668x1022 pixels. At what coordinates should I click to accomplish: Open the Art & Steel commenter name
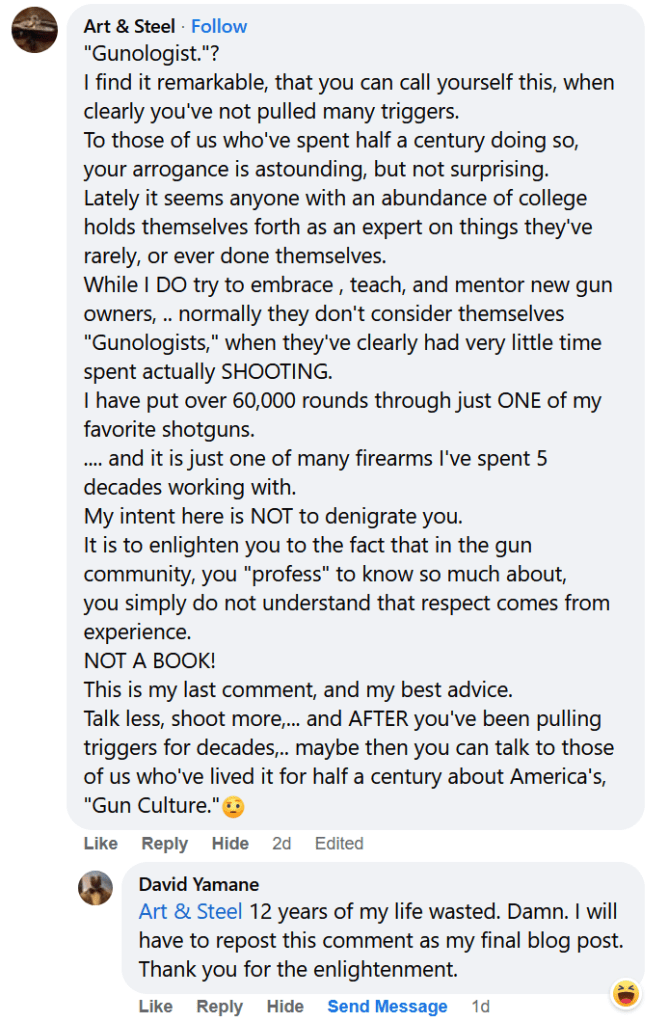129,26
